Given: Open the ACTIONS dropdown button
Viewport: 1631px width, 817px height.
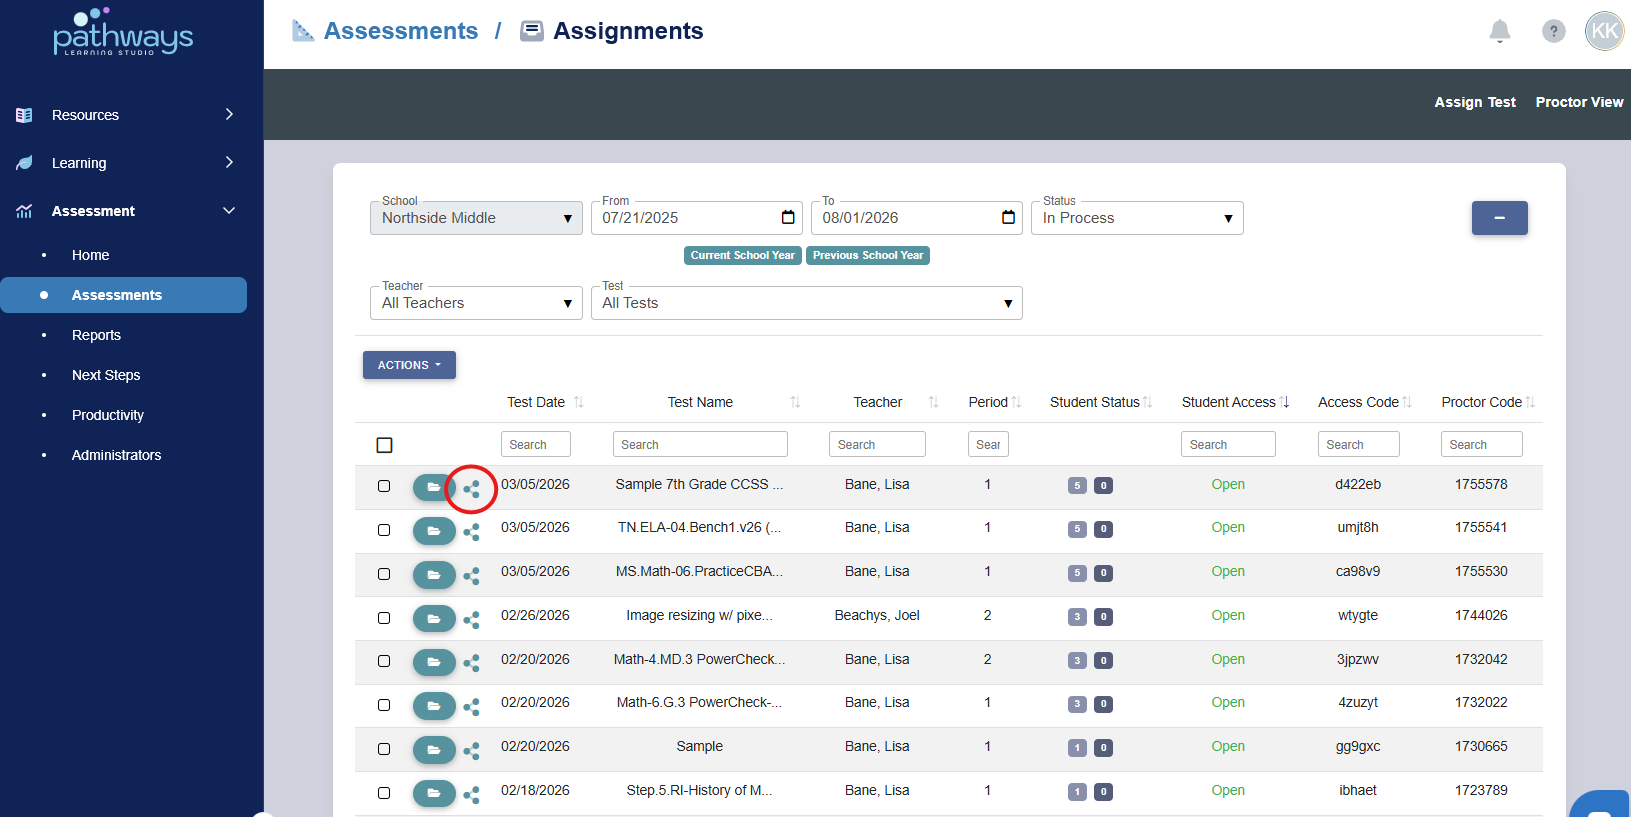Looking at the screenshot, I should point(409,365).
